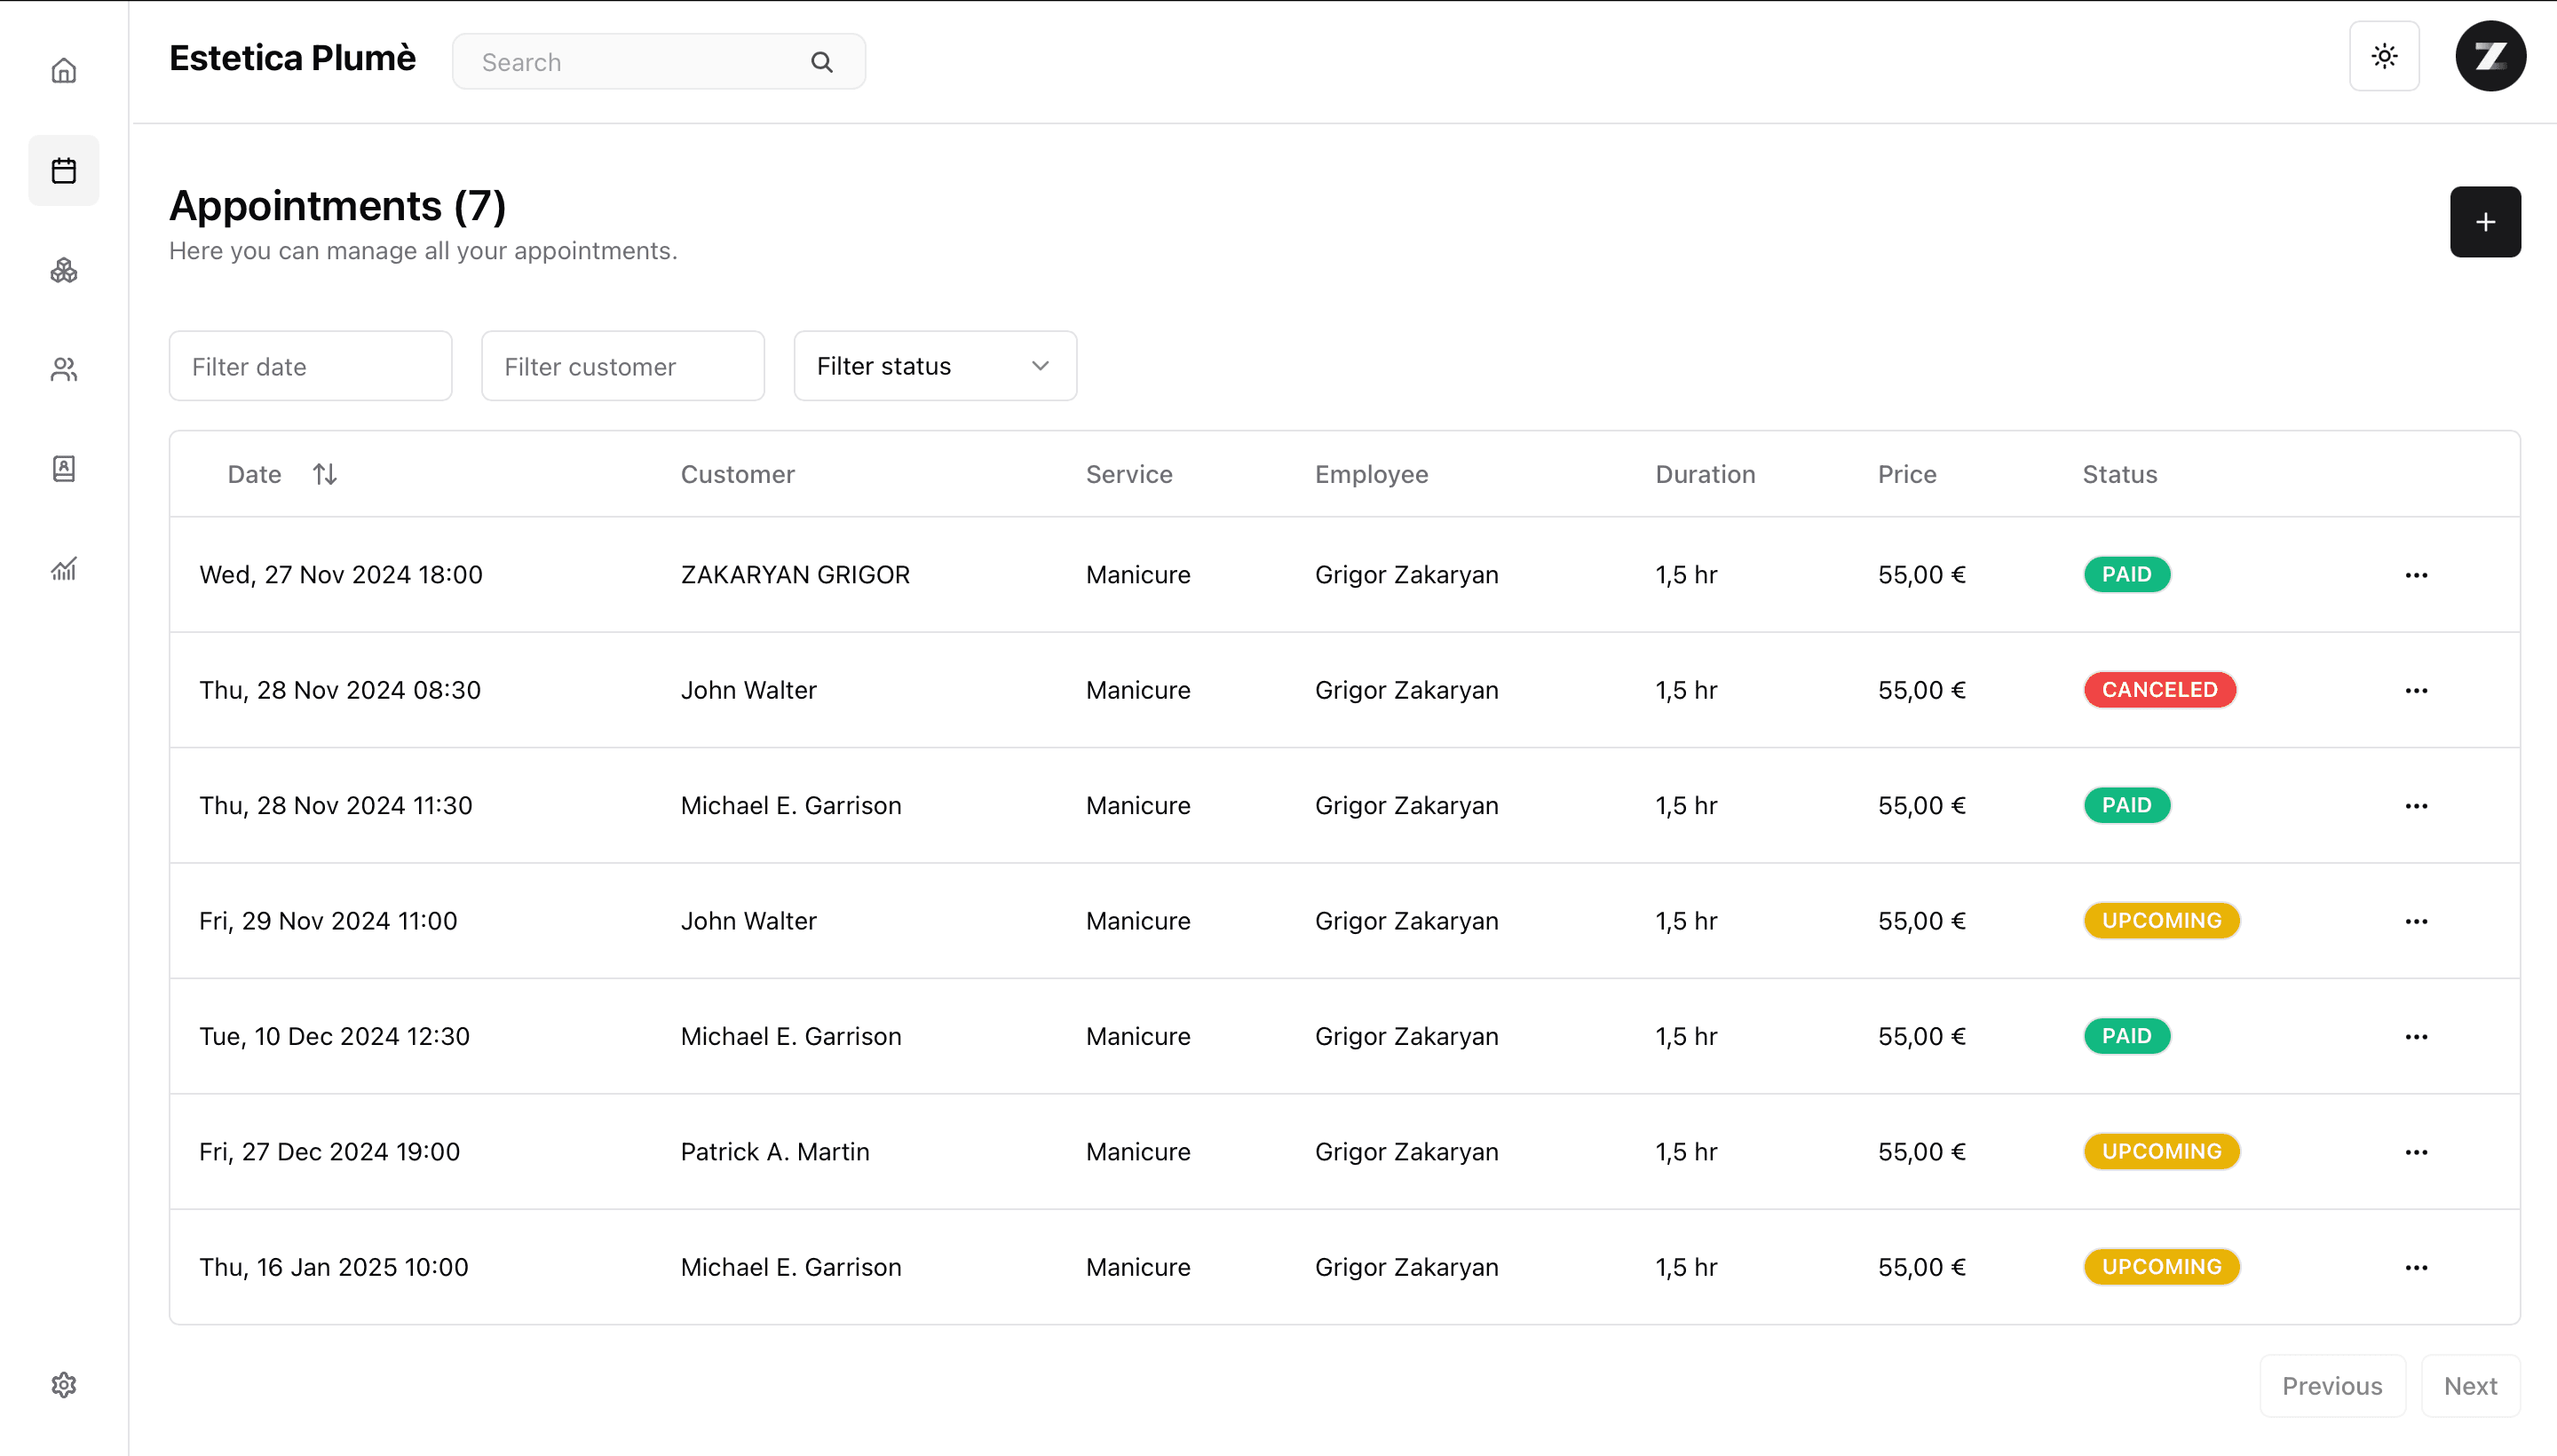Select customer name ZAKARYAN GRIGOR
Image resolution: width=2557 pixels, height=1456 pixels.
click(x=796, y=575)
